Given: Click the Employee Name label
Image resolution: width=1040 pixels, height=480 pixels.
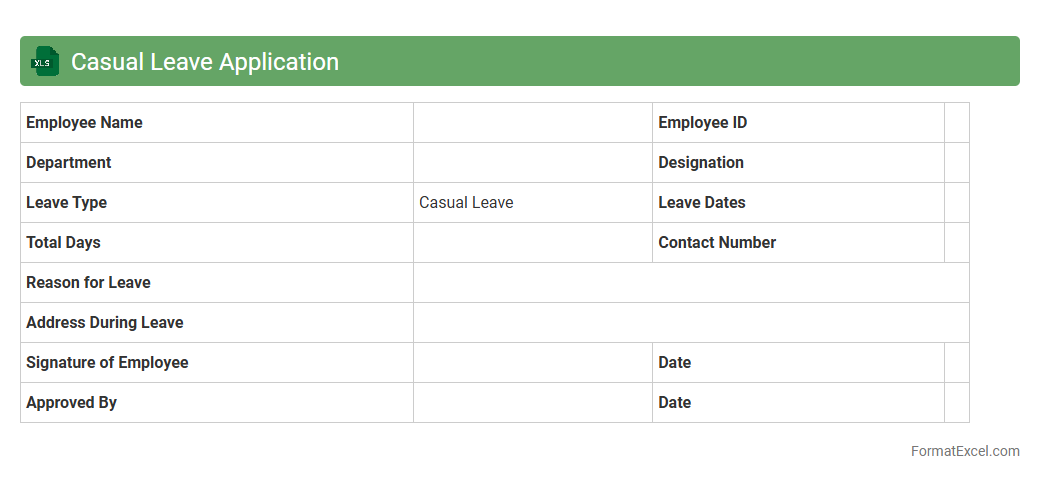Looking at the screenshot, I should tap(85, 123).
